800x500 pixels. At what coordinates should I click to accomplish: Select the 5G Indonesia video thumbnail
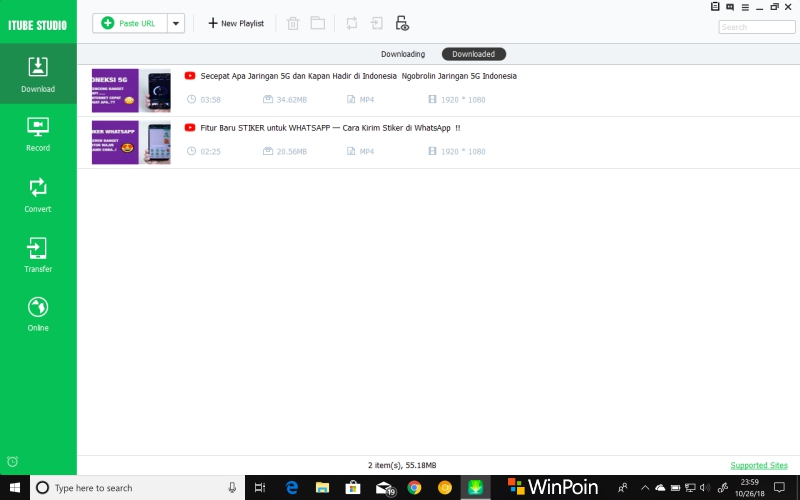(x=131, y=90)
